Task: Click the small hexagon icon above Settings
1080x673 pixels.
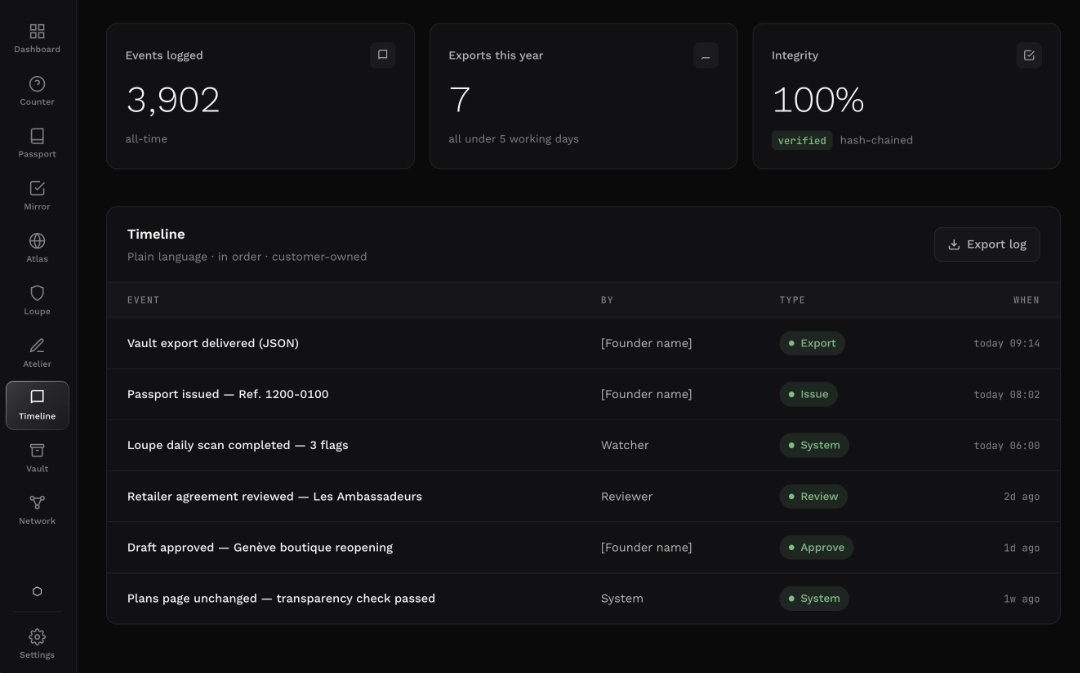Action: [37, 591]
